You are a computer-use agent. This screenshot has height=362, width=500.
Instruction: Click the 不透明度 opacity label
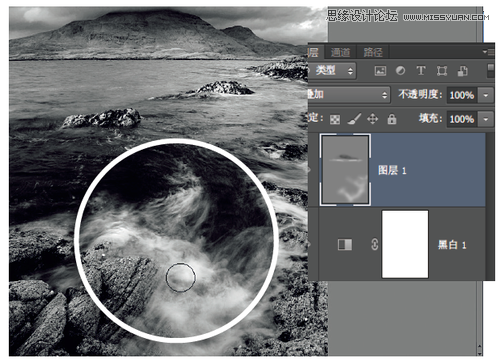pos(420,95)
